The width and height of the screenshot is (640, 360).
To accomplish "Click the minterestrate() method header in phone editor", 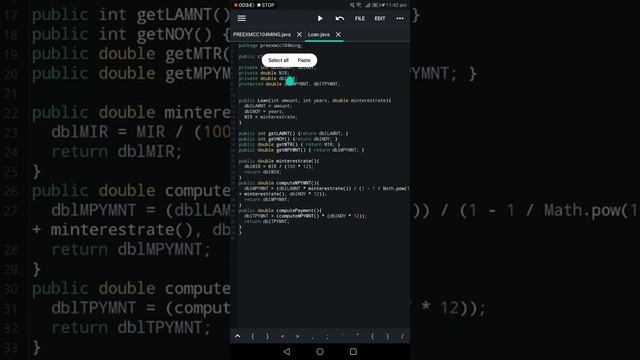I will pos(279,161).
